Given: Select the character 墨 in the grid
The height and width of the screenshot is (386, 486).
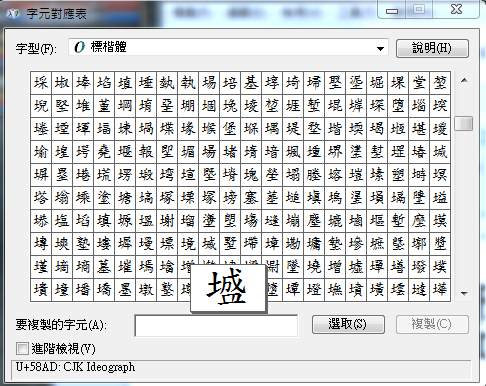Looking at the screenshot, I should tap(125, 290).
